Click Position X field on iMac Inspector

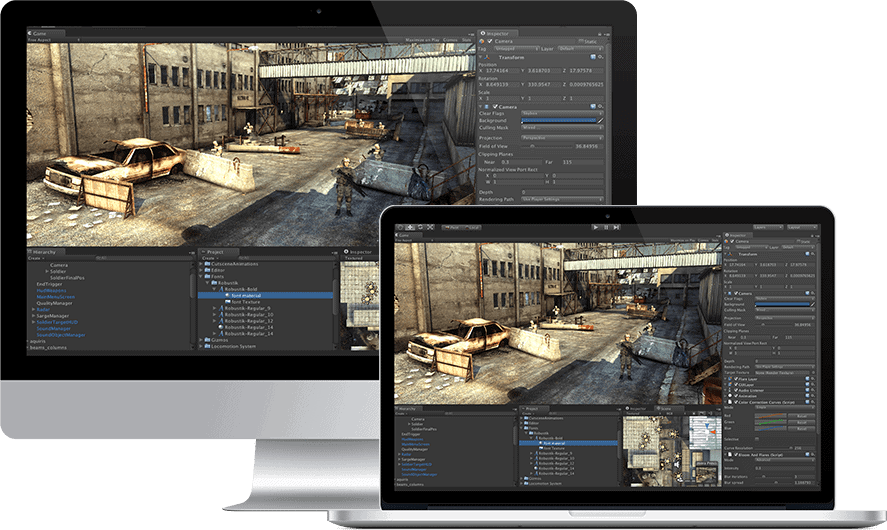click(502, 71)
